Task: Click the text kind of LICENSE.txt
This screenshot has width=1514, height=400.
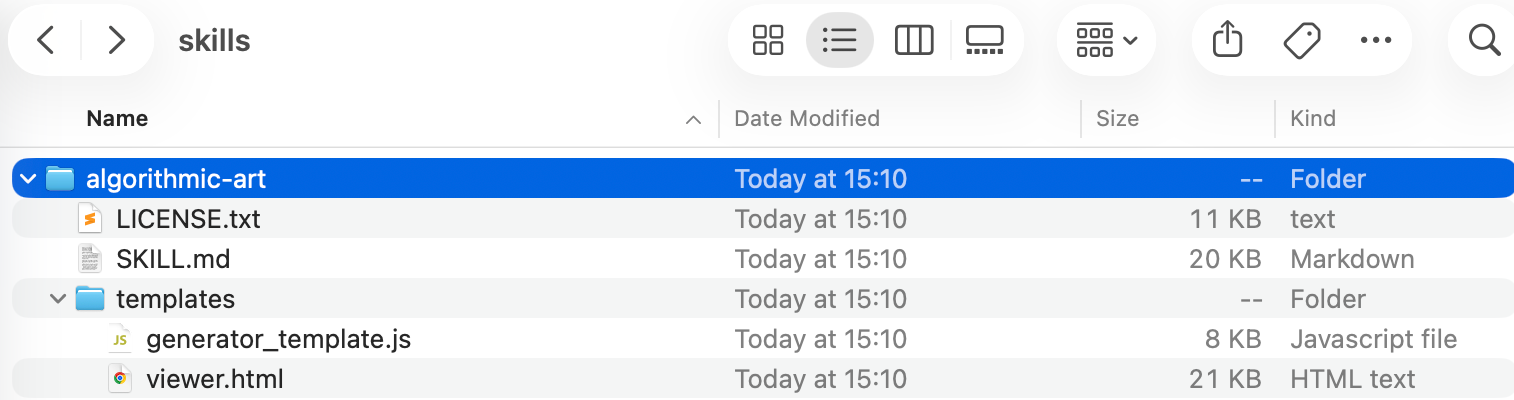Action: pos(1313,219)
